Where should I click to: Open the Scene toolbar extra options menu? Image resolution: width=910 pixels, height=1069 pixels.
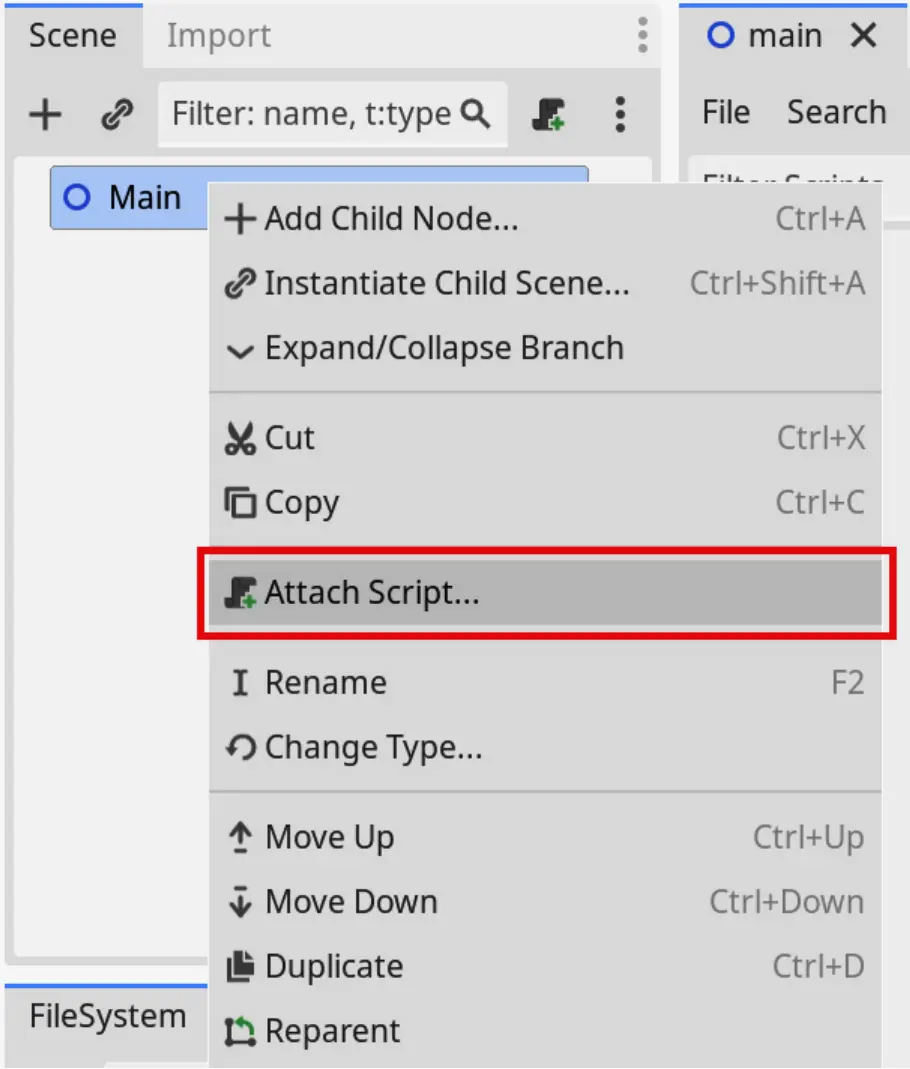pos(620,115)
